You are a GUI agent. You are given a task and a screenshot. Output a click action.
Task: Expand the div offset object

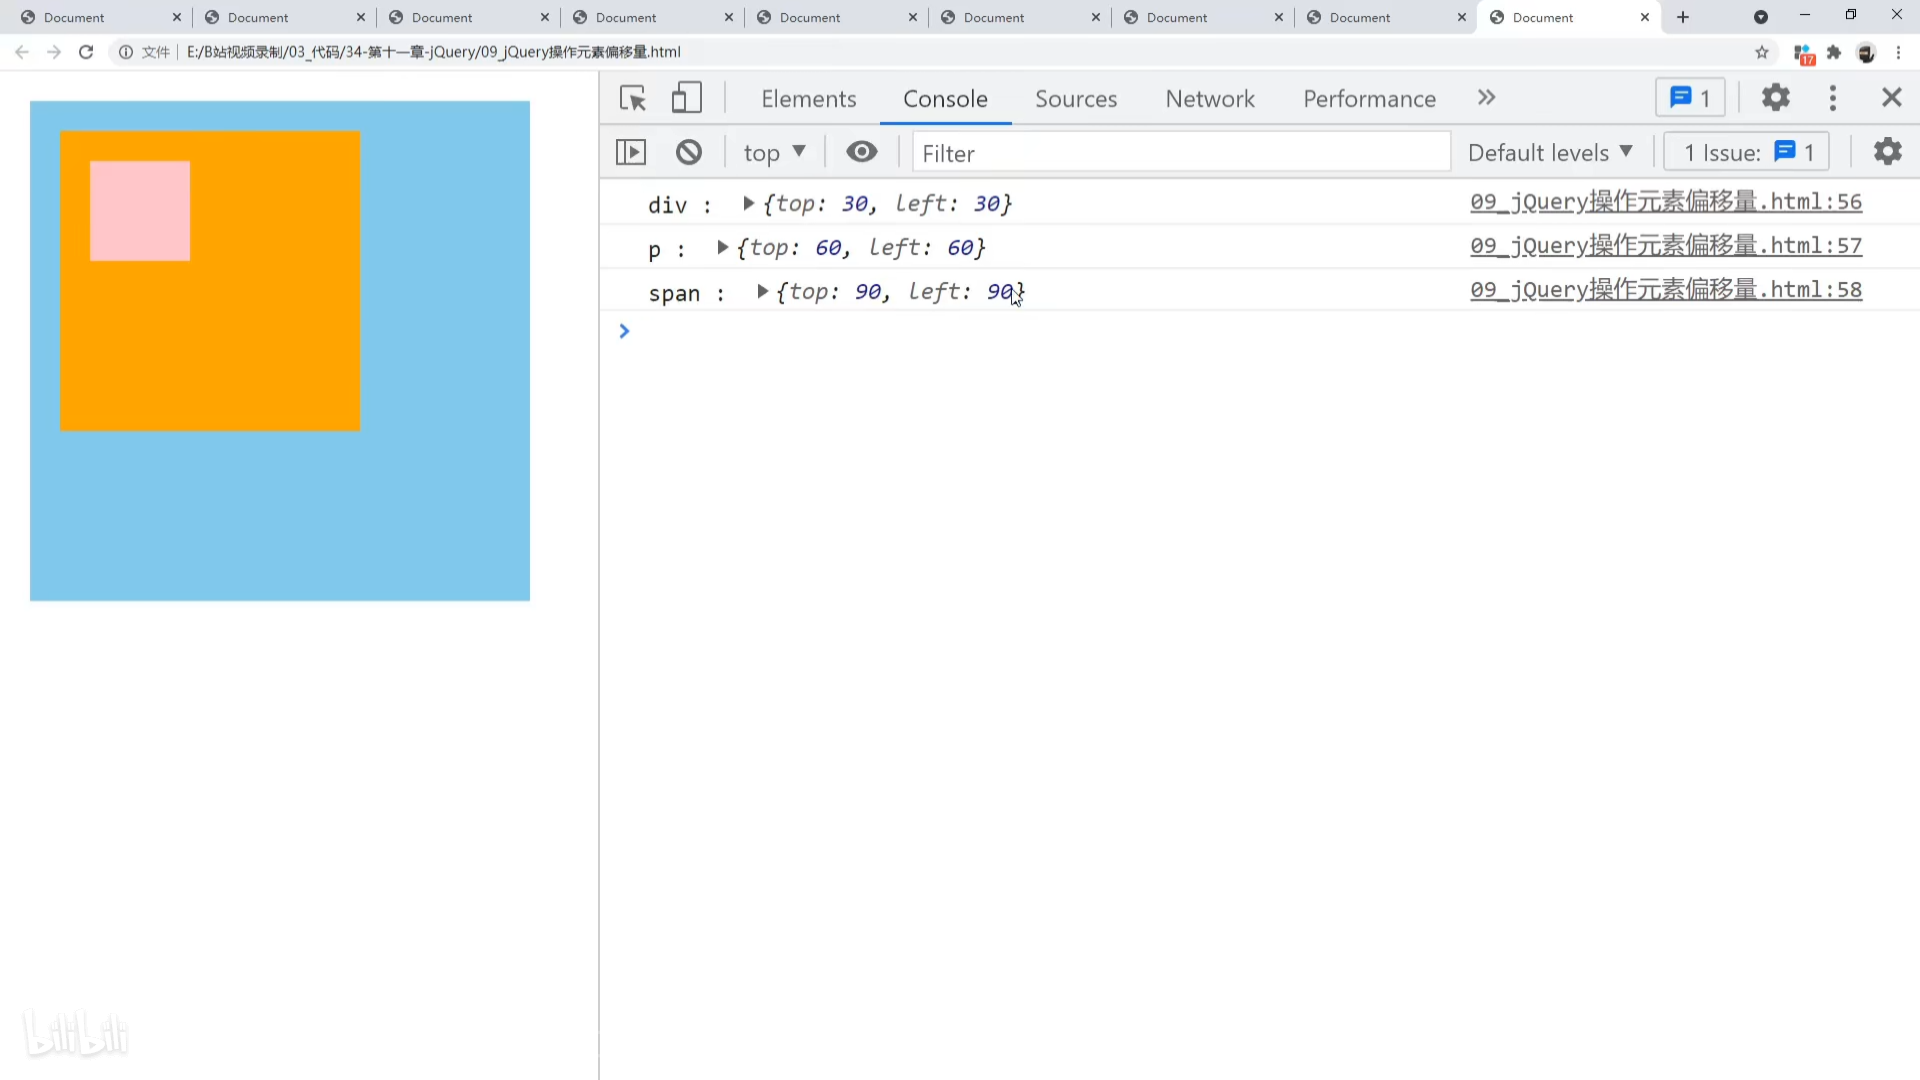(x=748, y=203)
